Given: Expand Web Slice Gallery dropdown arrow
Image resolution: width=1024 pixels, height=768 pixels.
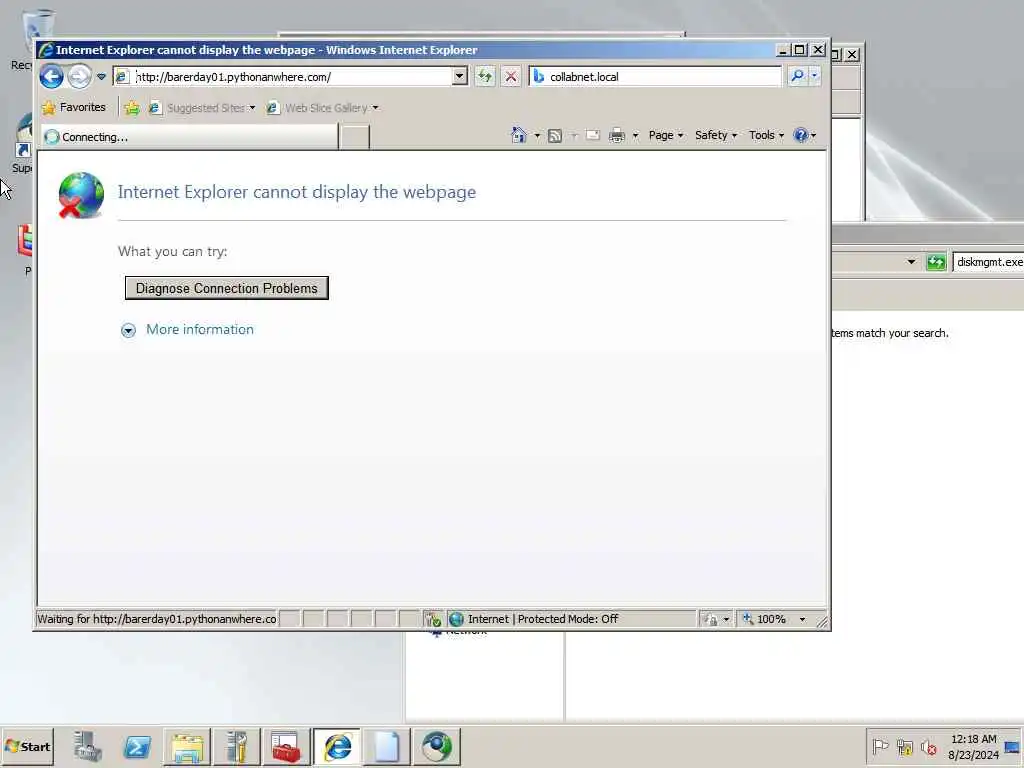Looking at the screenshot, I should (x=376, y=108).
